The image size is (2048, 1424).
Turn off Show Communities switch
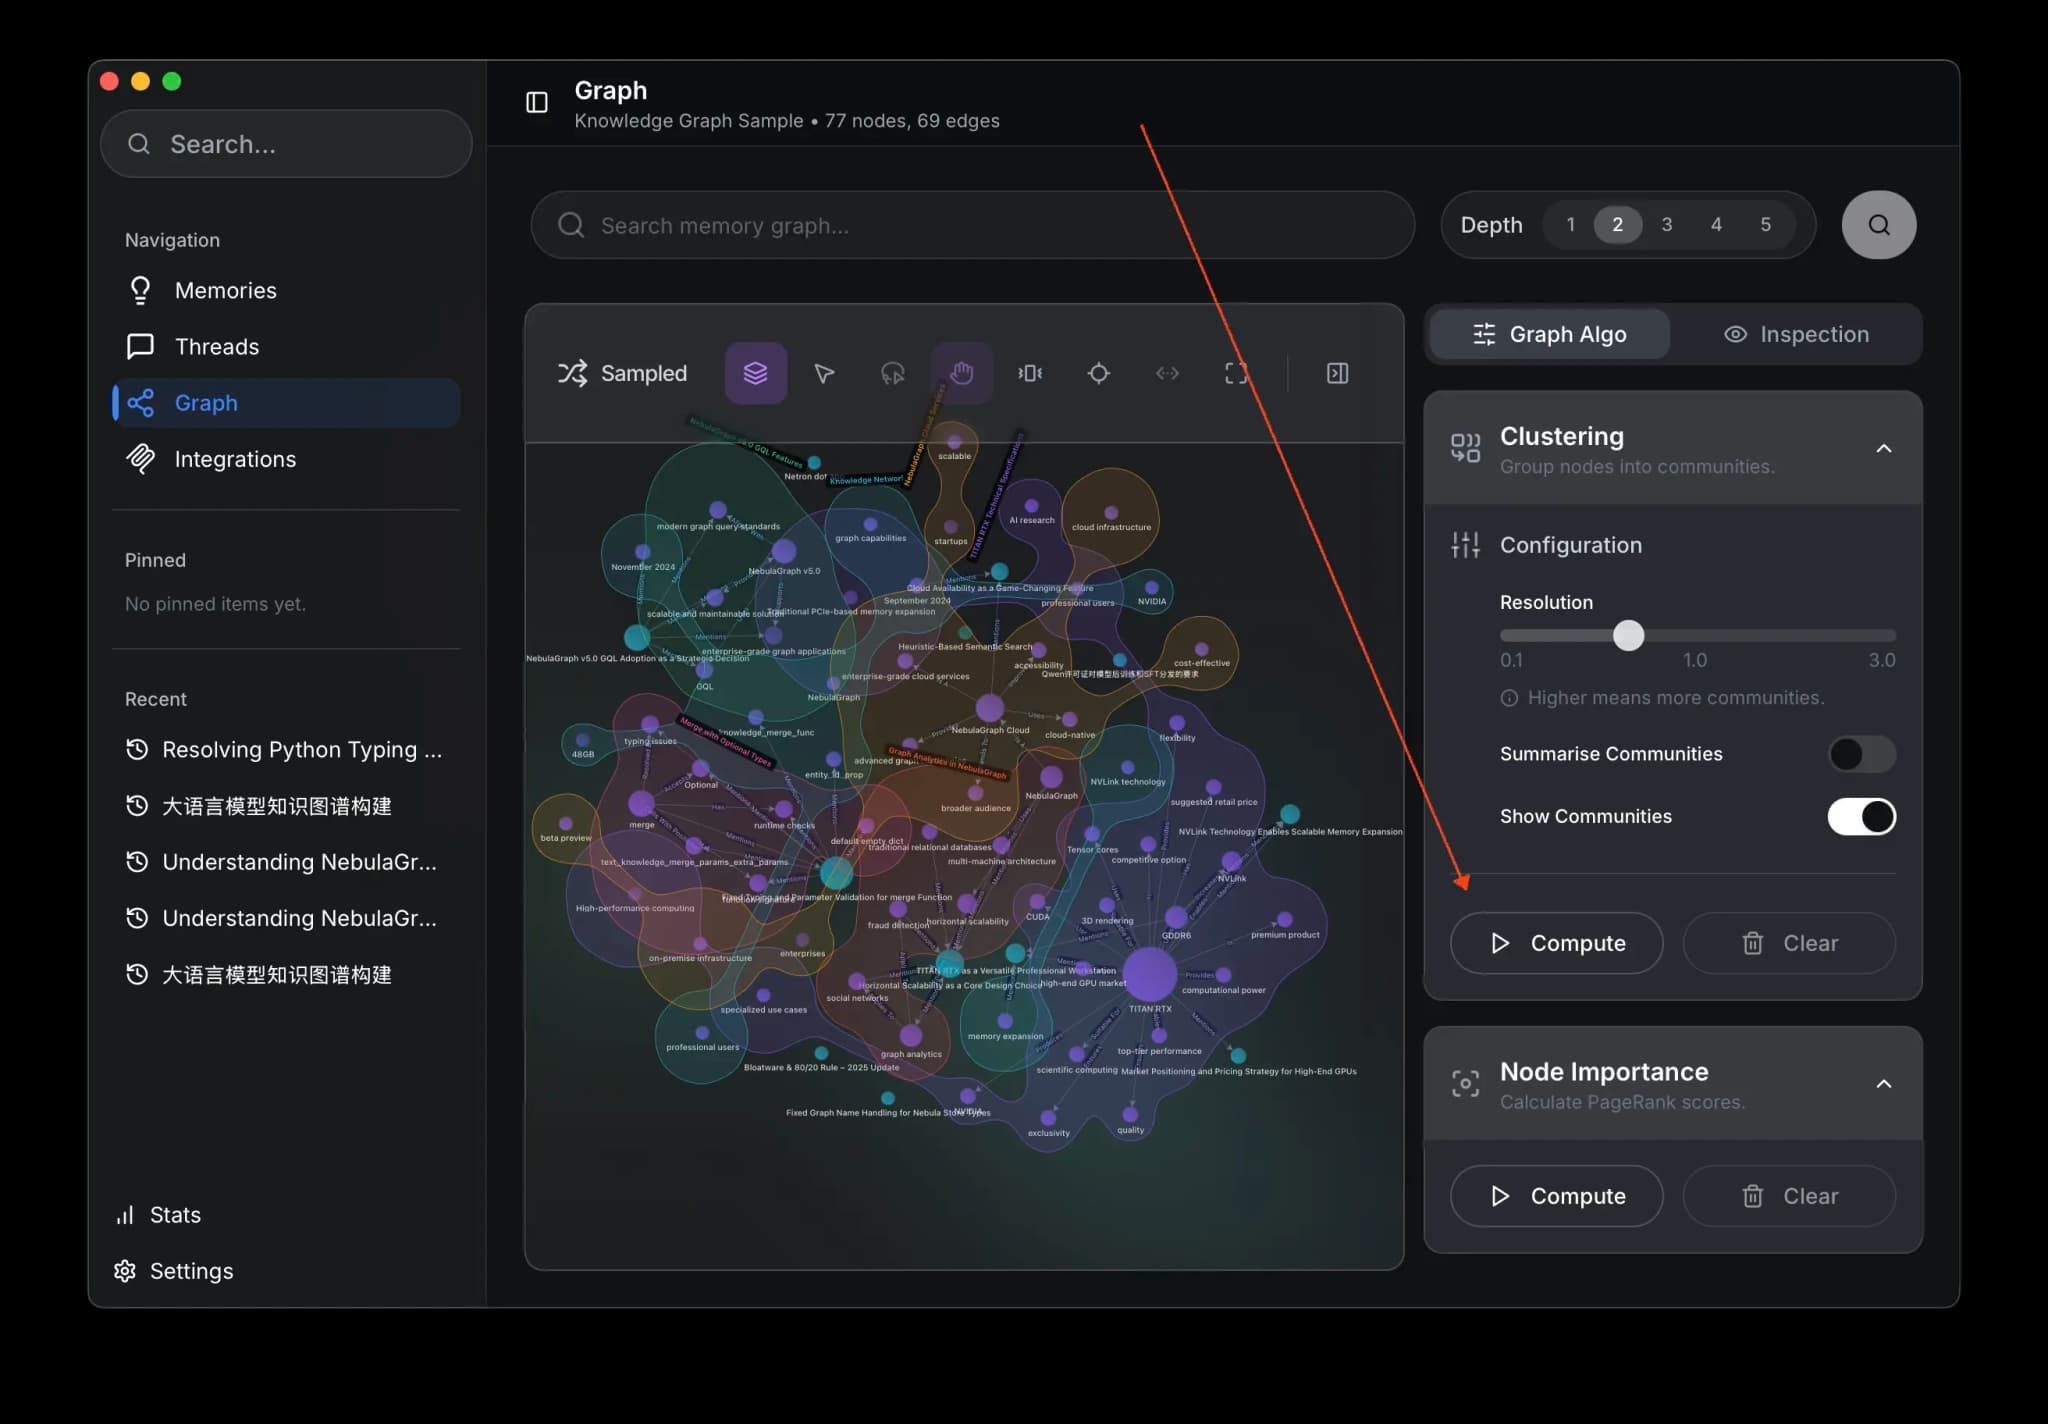(1860, 817)
